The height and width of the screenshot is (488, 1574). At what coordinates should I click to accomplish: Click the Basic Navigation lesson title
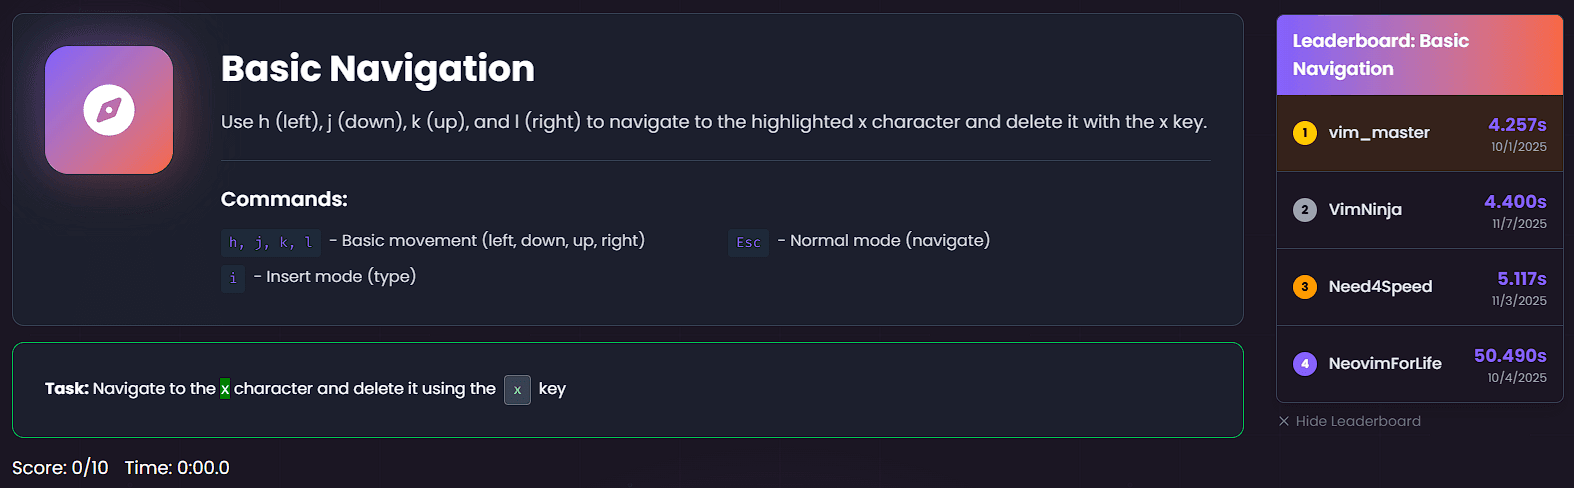pos(377,69)
